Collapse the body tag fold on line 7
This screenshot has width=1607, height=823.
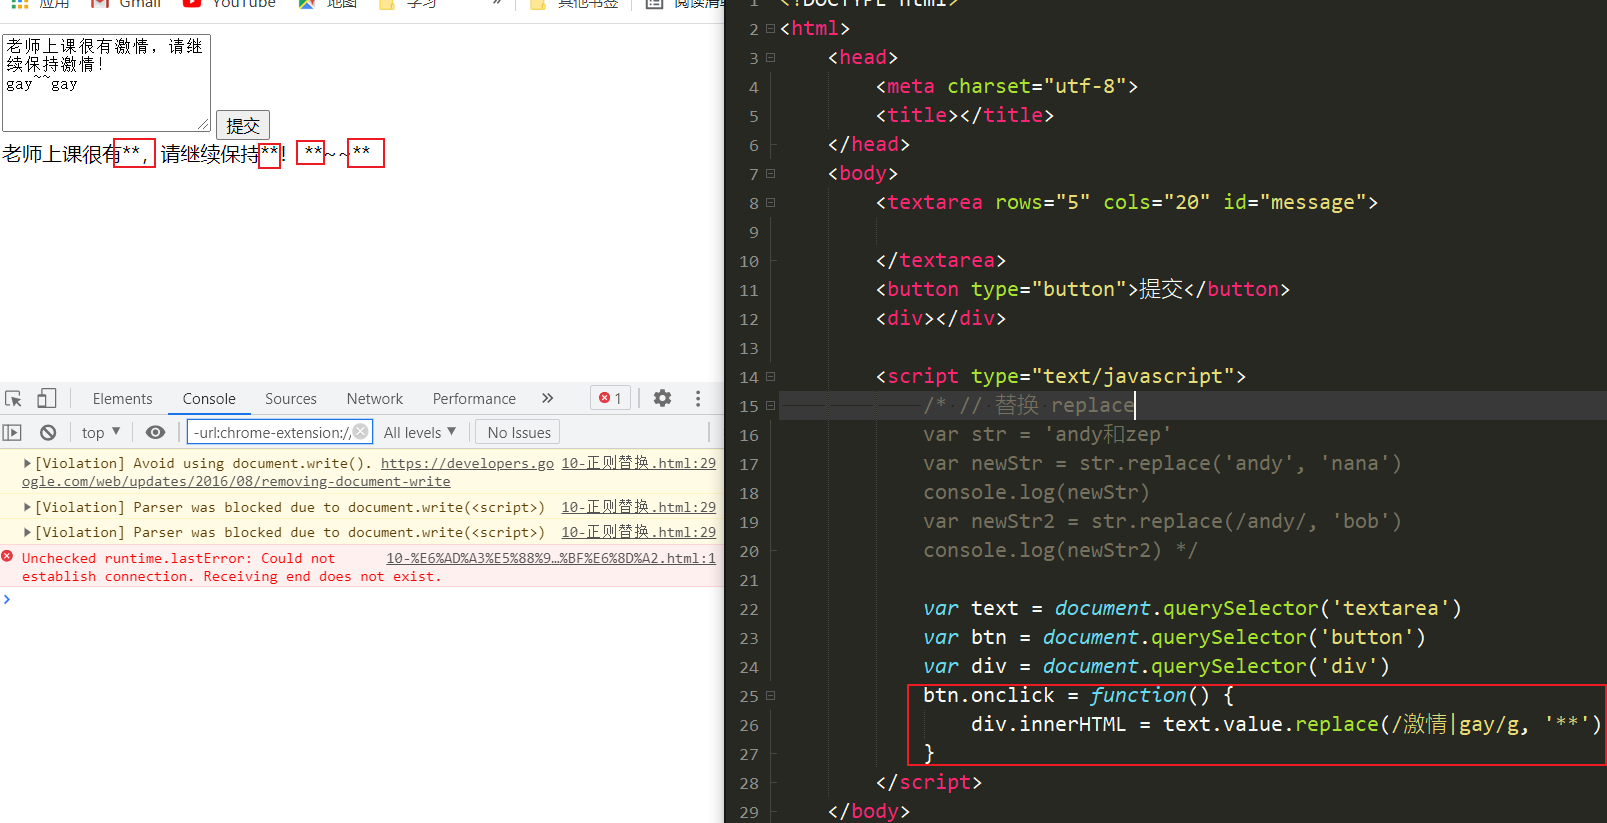tap(770, 174)
